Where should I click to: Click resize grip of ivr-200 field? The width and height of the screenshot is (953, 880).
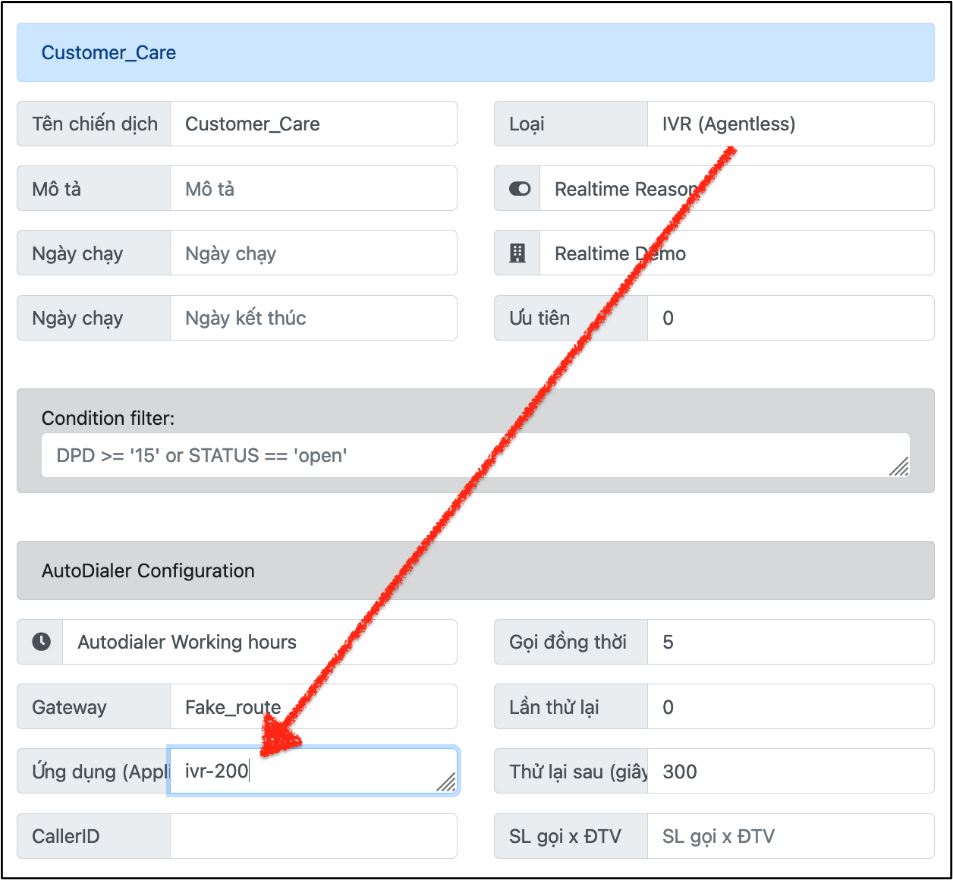[x=446, y=783]
